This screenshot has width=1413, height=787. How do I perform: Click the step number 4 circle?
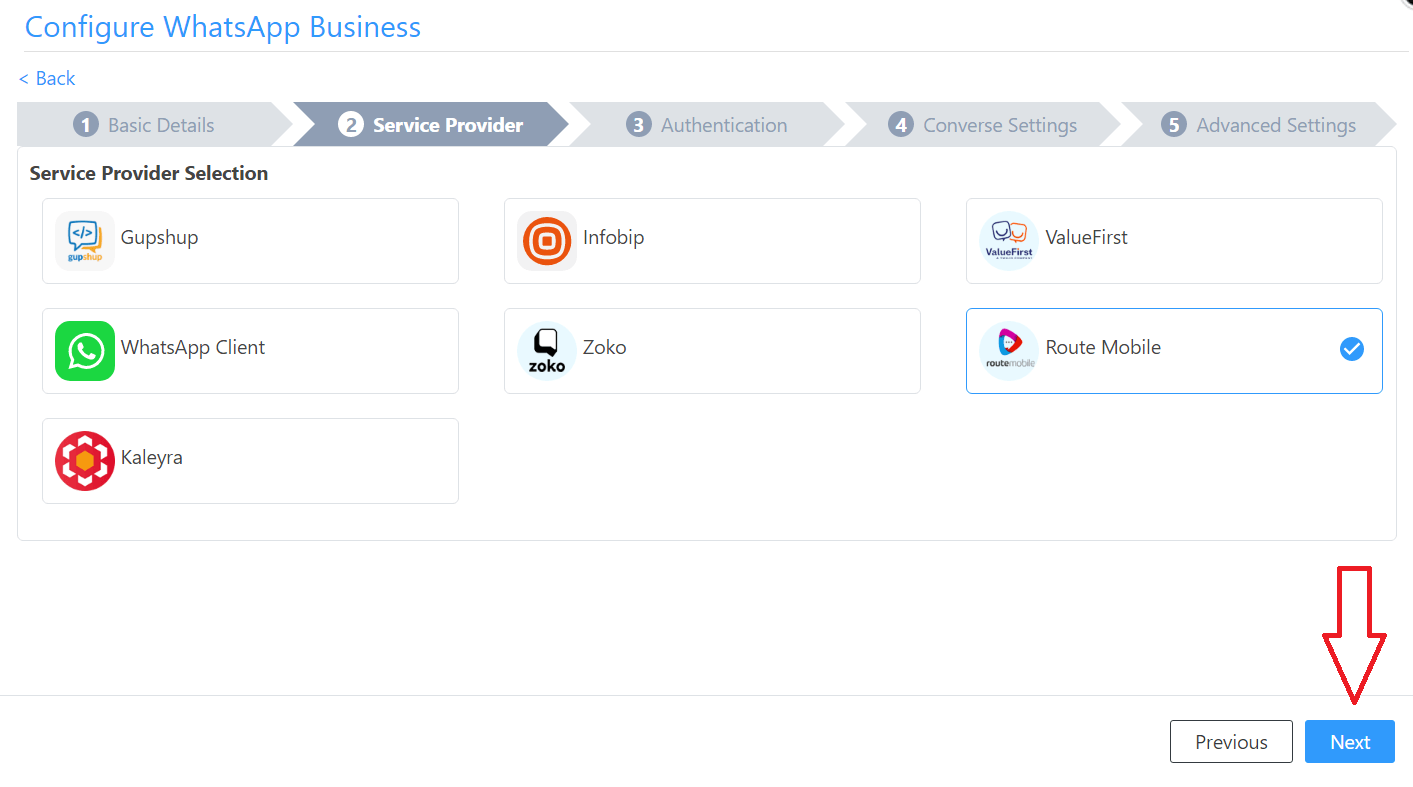tap(901, 125)
